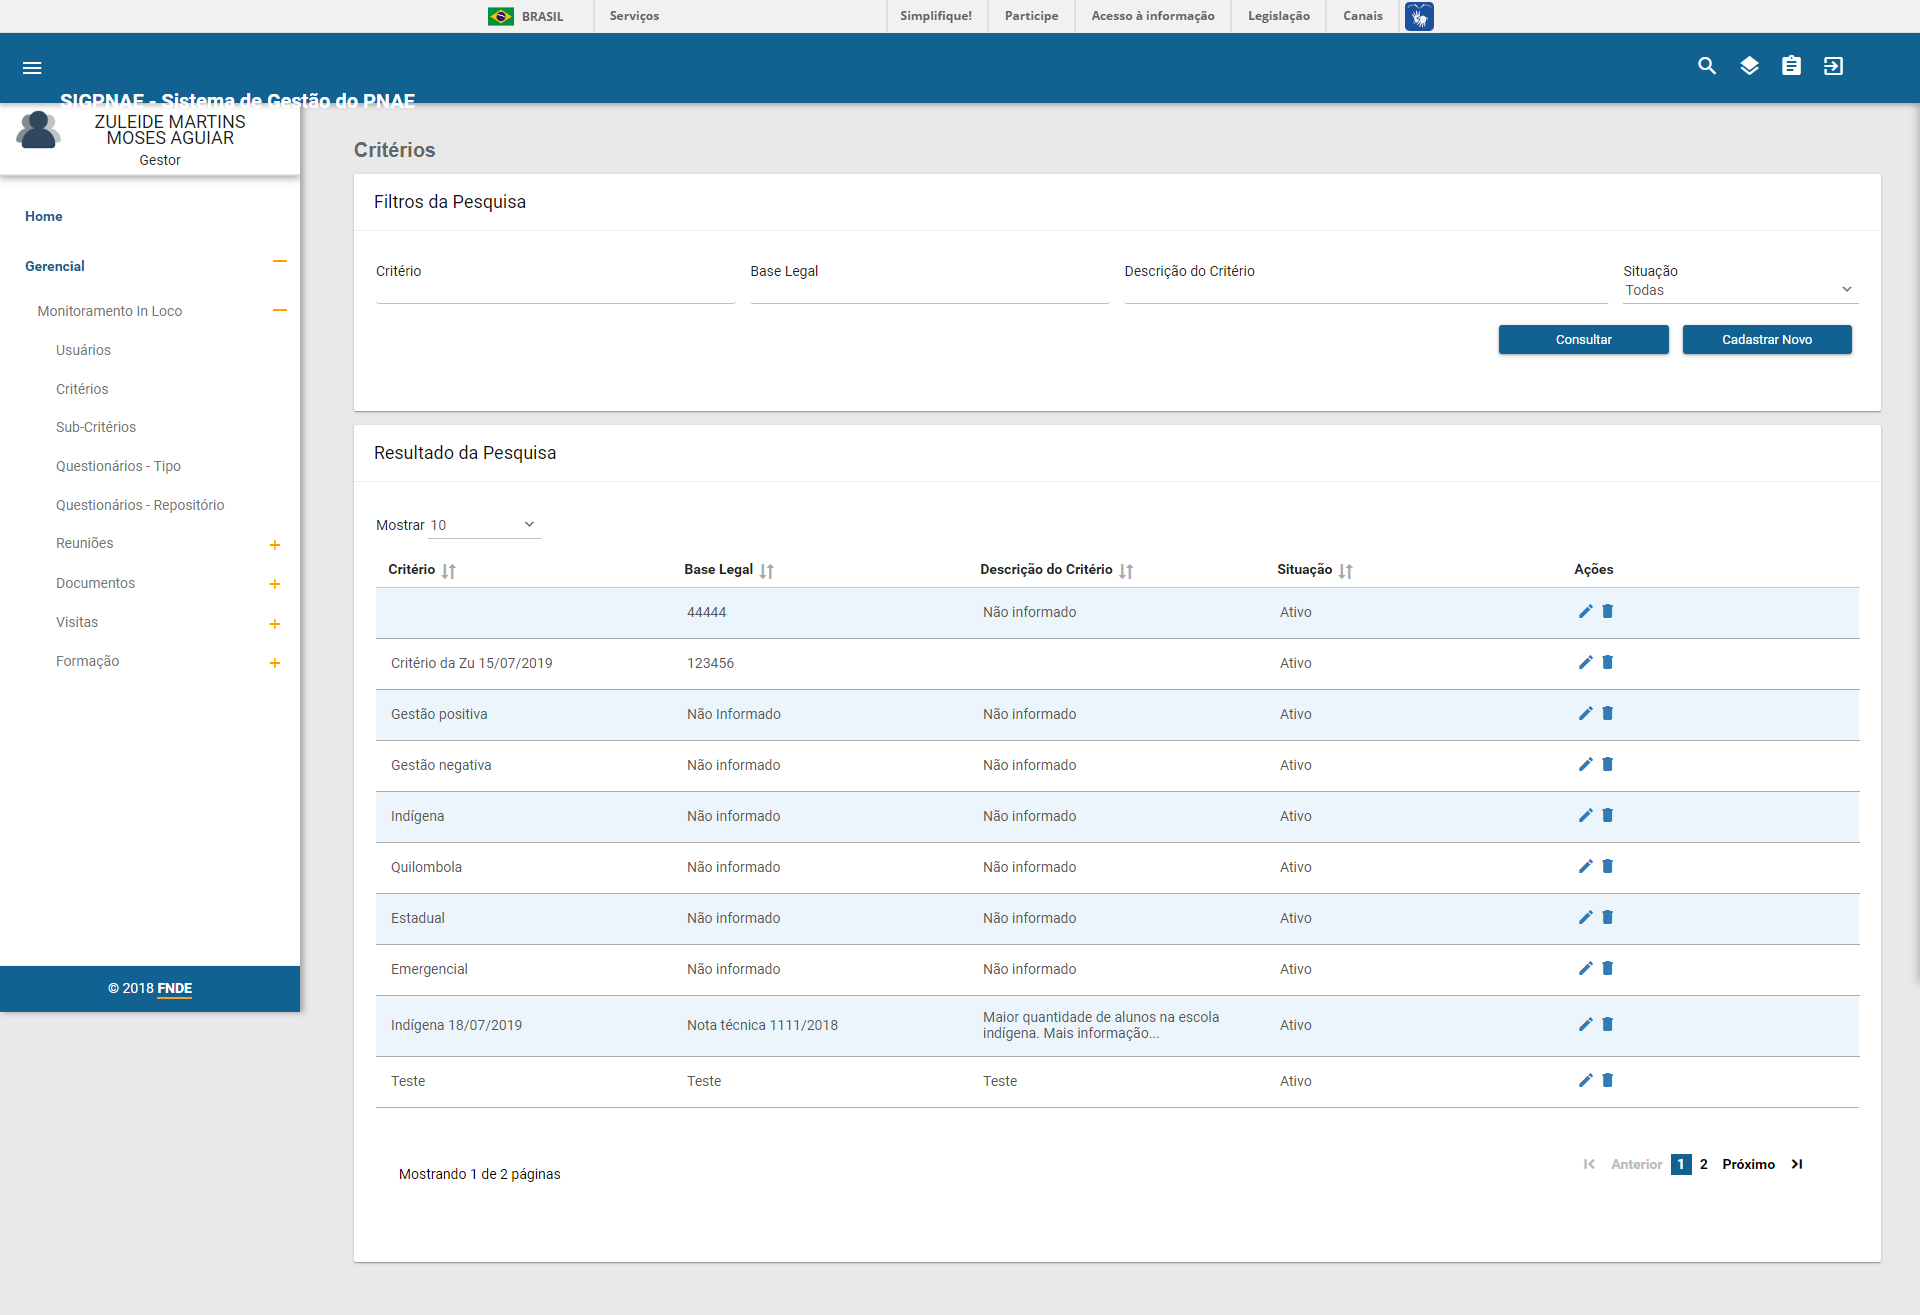This screenshot has width=1920, height=1315.
Task: Delete the Indígena criterion row
Action: pos(1608,815)
